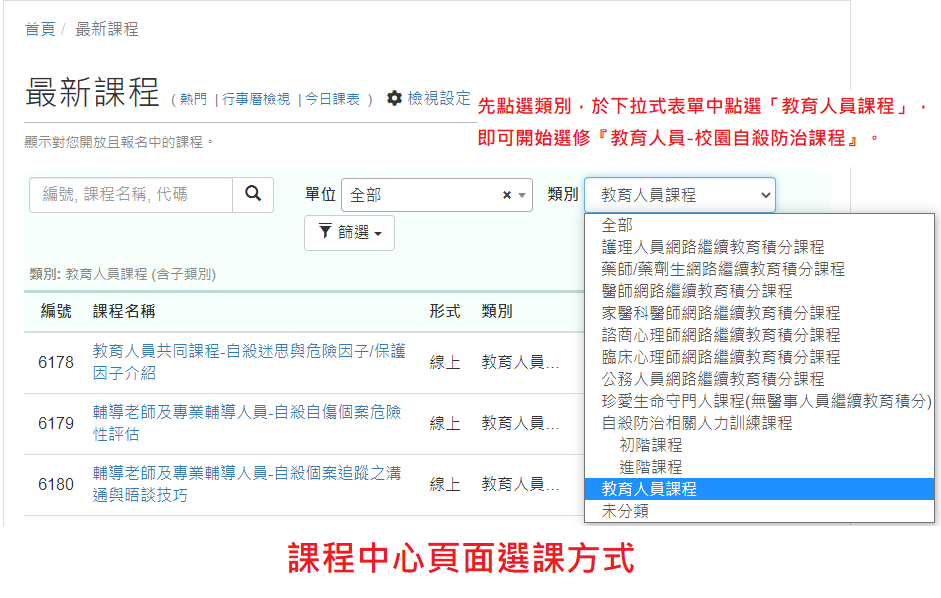
Task: Open 今日課表 link
Action: click(332, 99)
